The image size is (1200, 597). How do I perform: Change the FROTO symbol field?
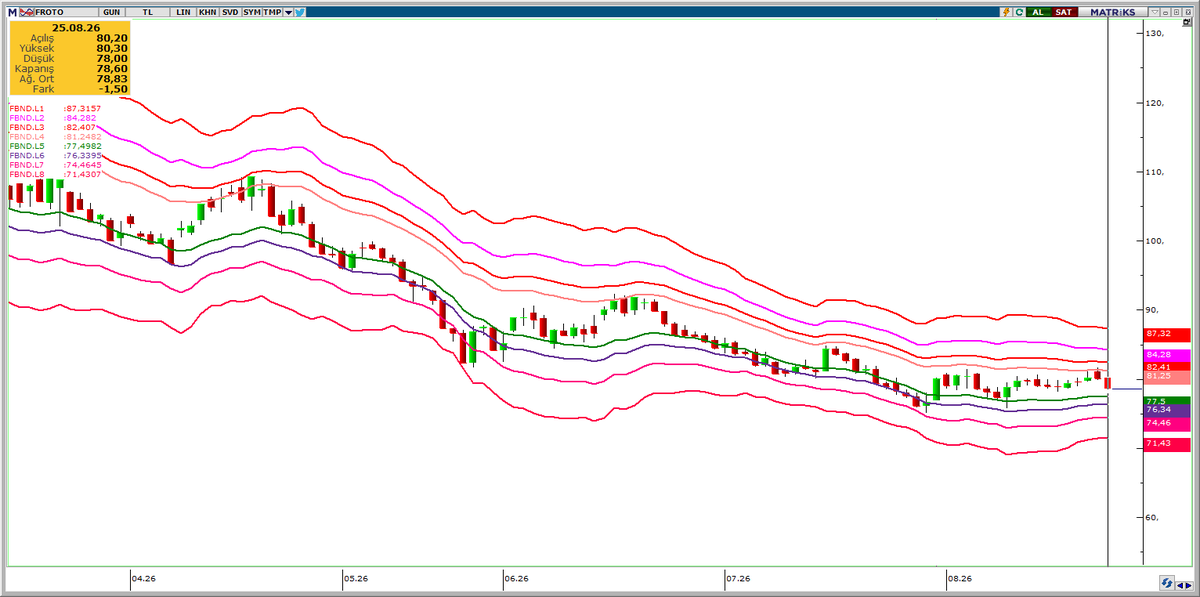(x=66, y=12)
